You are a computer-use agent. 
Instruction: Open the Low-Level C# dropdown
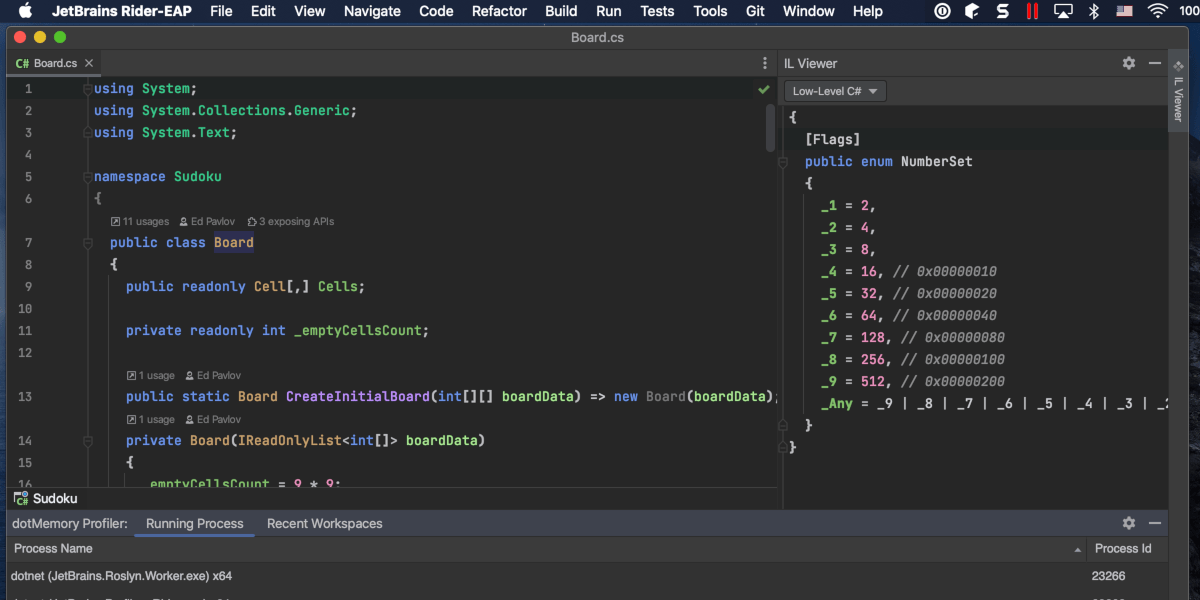pyautogui.click(x=834, y=91)
